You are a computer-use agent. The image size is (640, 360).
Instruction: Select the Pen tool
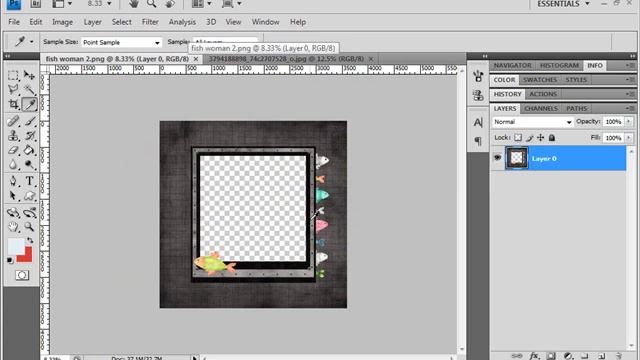(13, 181)
